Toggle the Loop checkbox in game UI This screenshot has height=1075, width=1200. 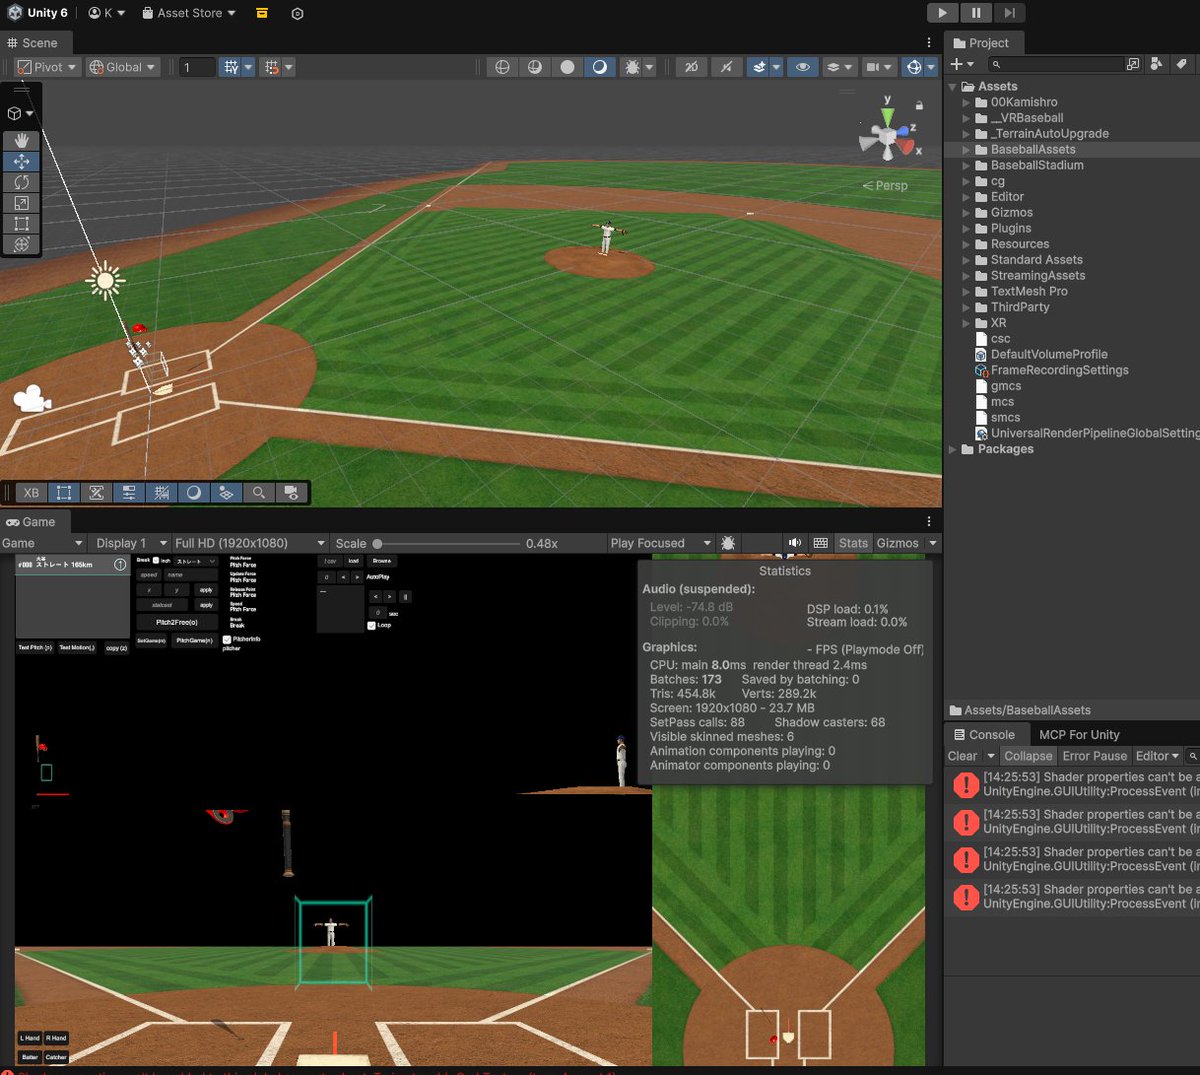click(371, 625)
